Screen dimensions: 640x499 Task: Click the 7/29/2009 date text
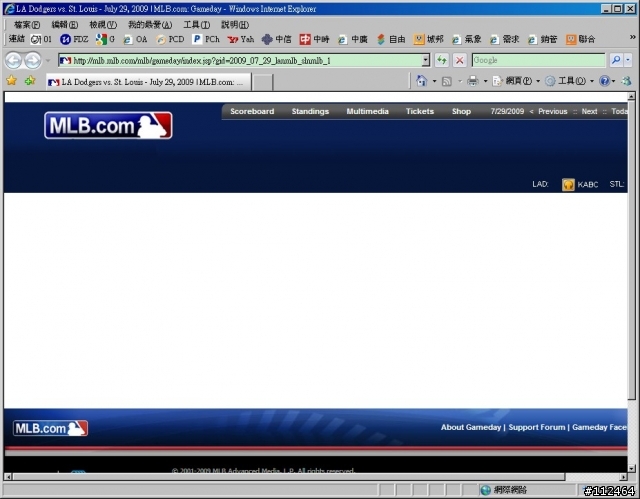(x=507, y=111)
